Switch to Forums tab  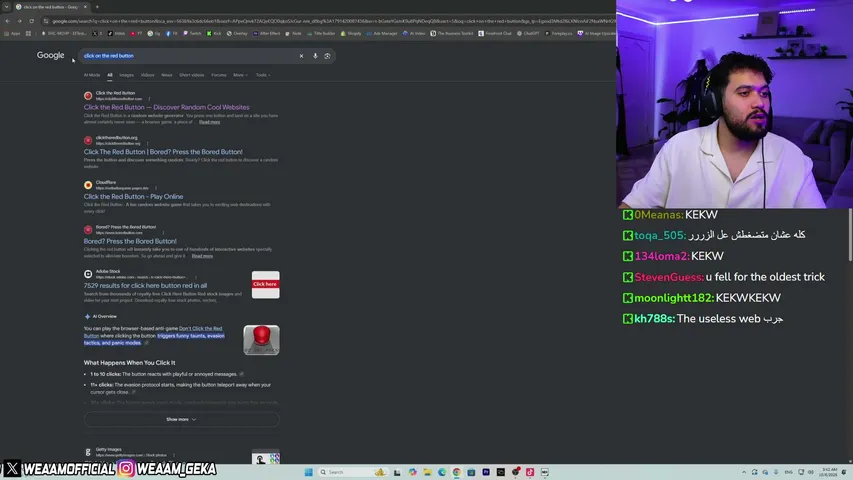pos(219,75)
